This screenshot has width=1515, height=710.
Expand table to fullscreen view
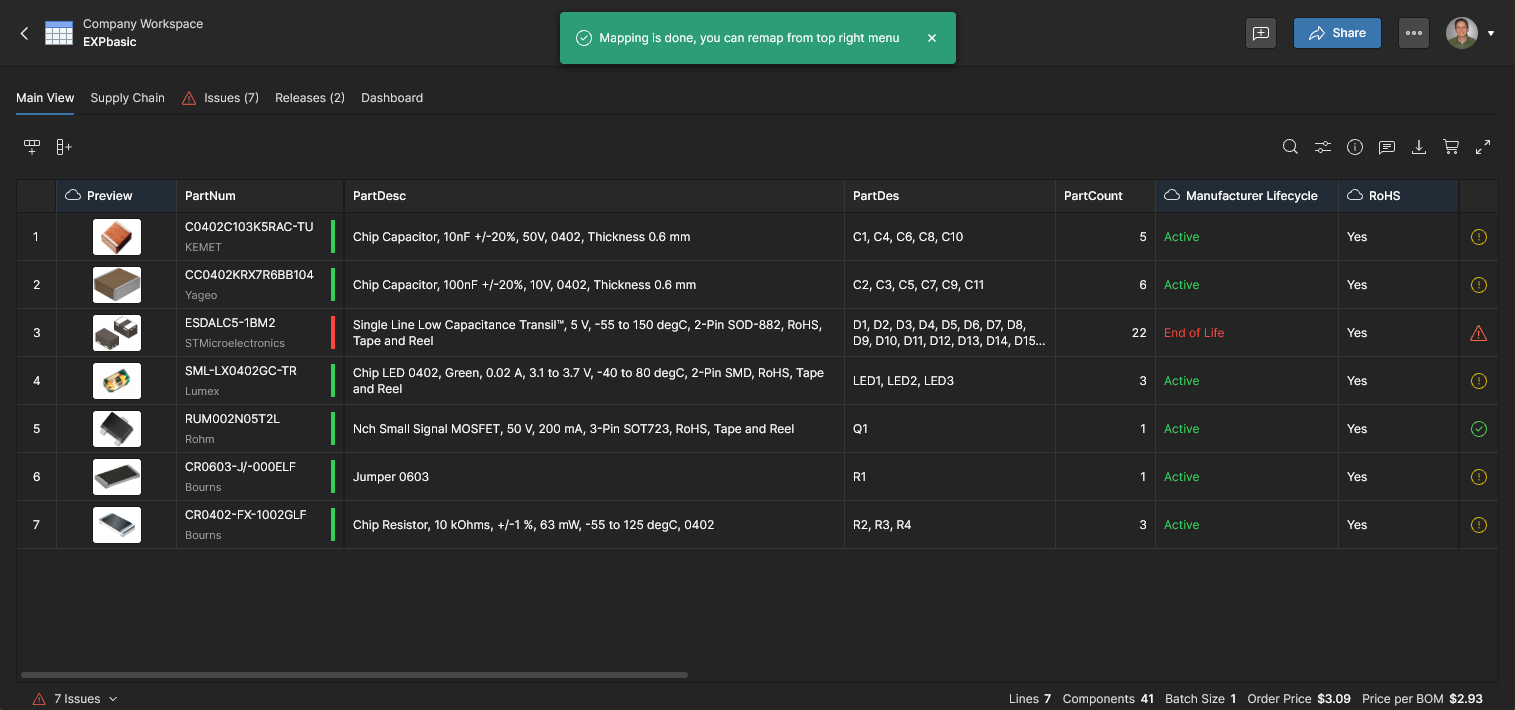click(1483, 147)
